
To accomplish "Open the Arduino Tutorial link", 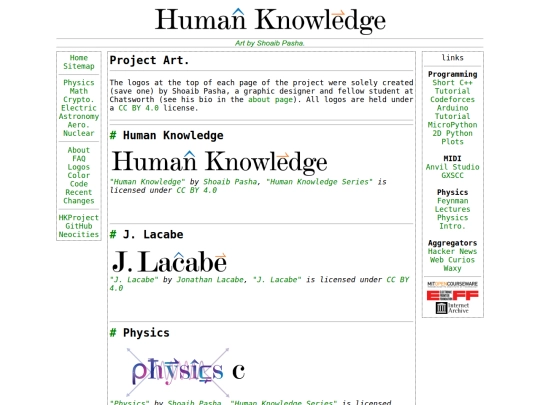I will point(452,112).
